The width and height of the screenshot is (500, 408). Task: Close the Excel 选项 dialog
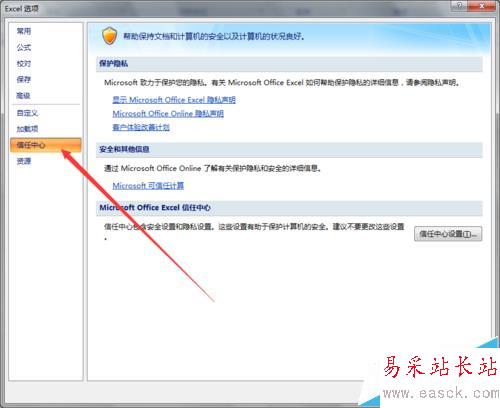point(482,6)
